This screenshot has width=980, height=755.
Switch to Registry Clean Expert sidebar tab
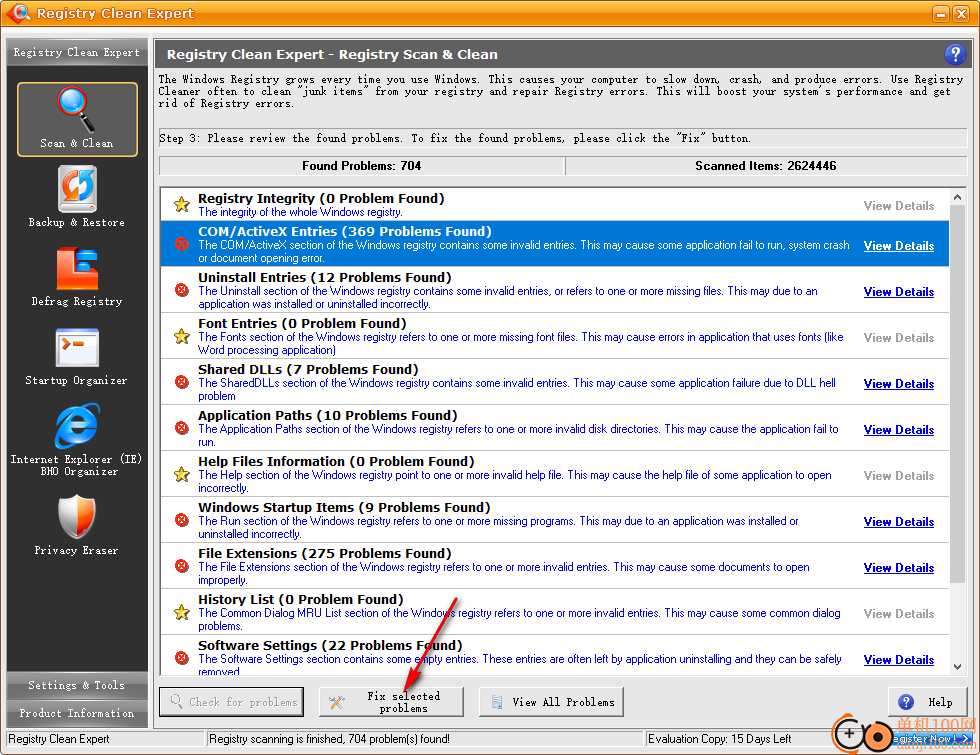click(77, 52)
